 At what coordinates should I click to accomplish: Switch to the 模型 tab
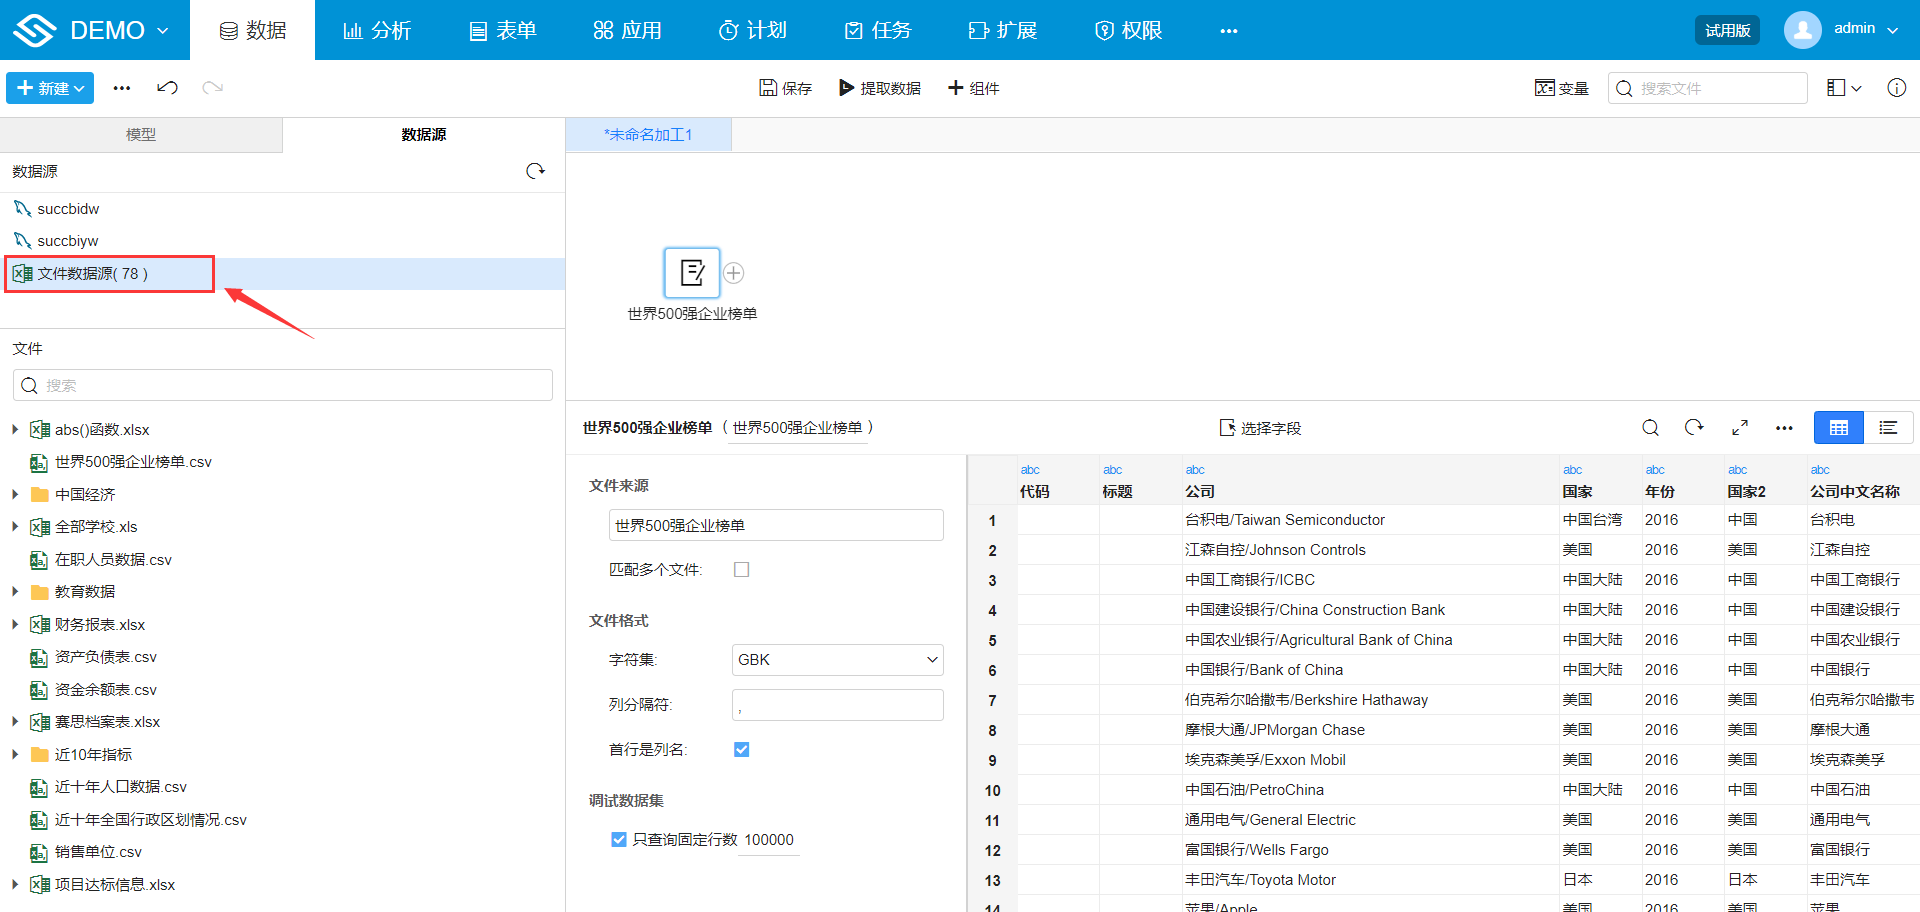(x=141, y=135)
